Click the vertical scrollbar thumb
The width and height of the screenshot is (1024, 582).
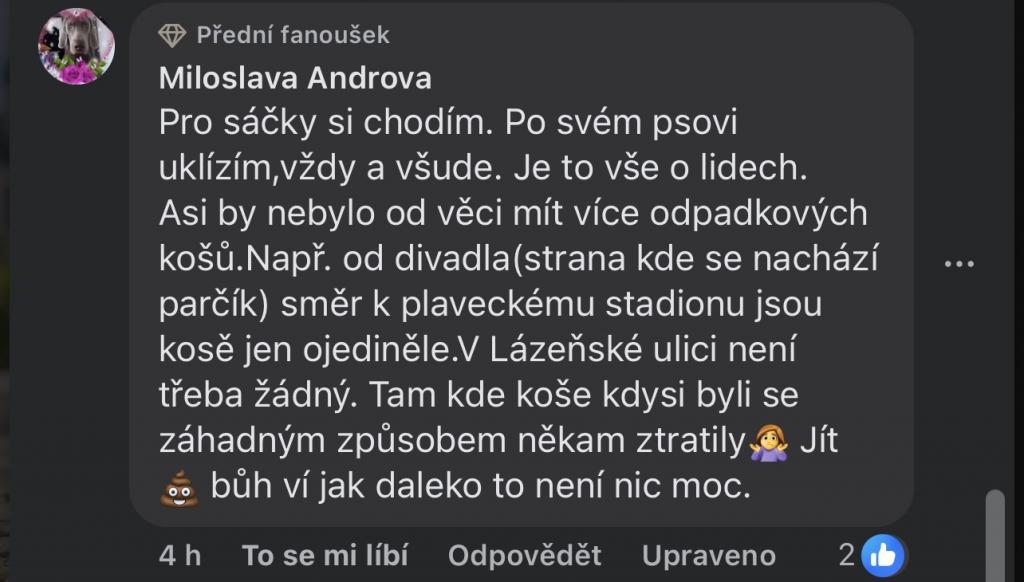[994, 535]
